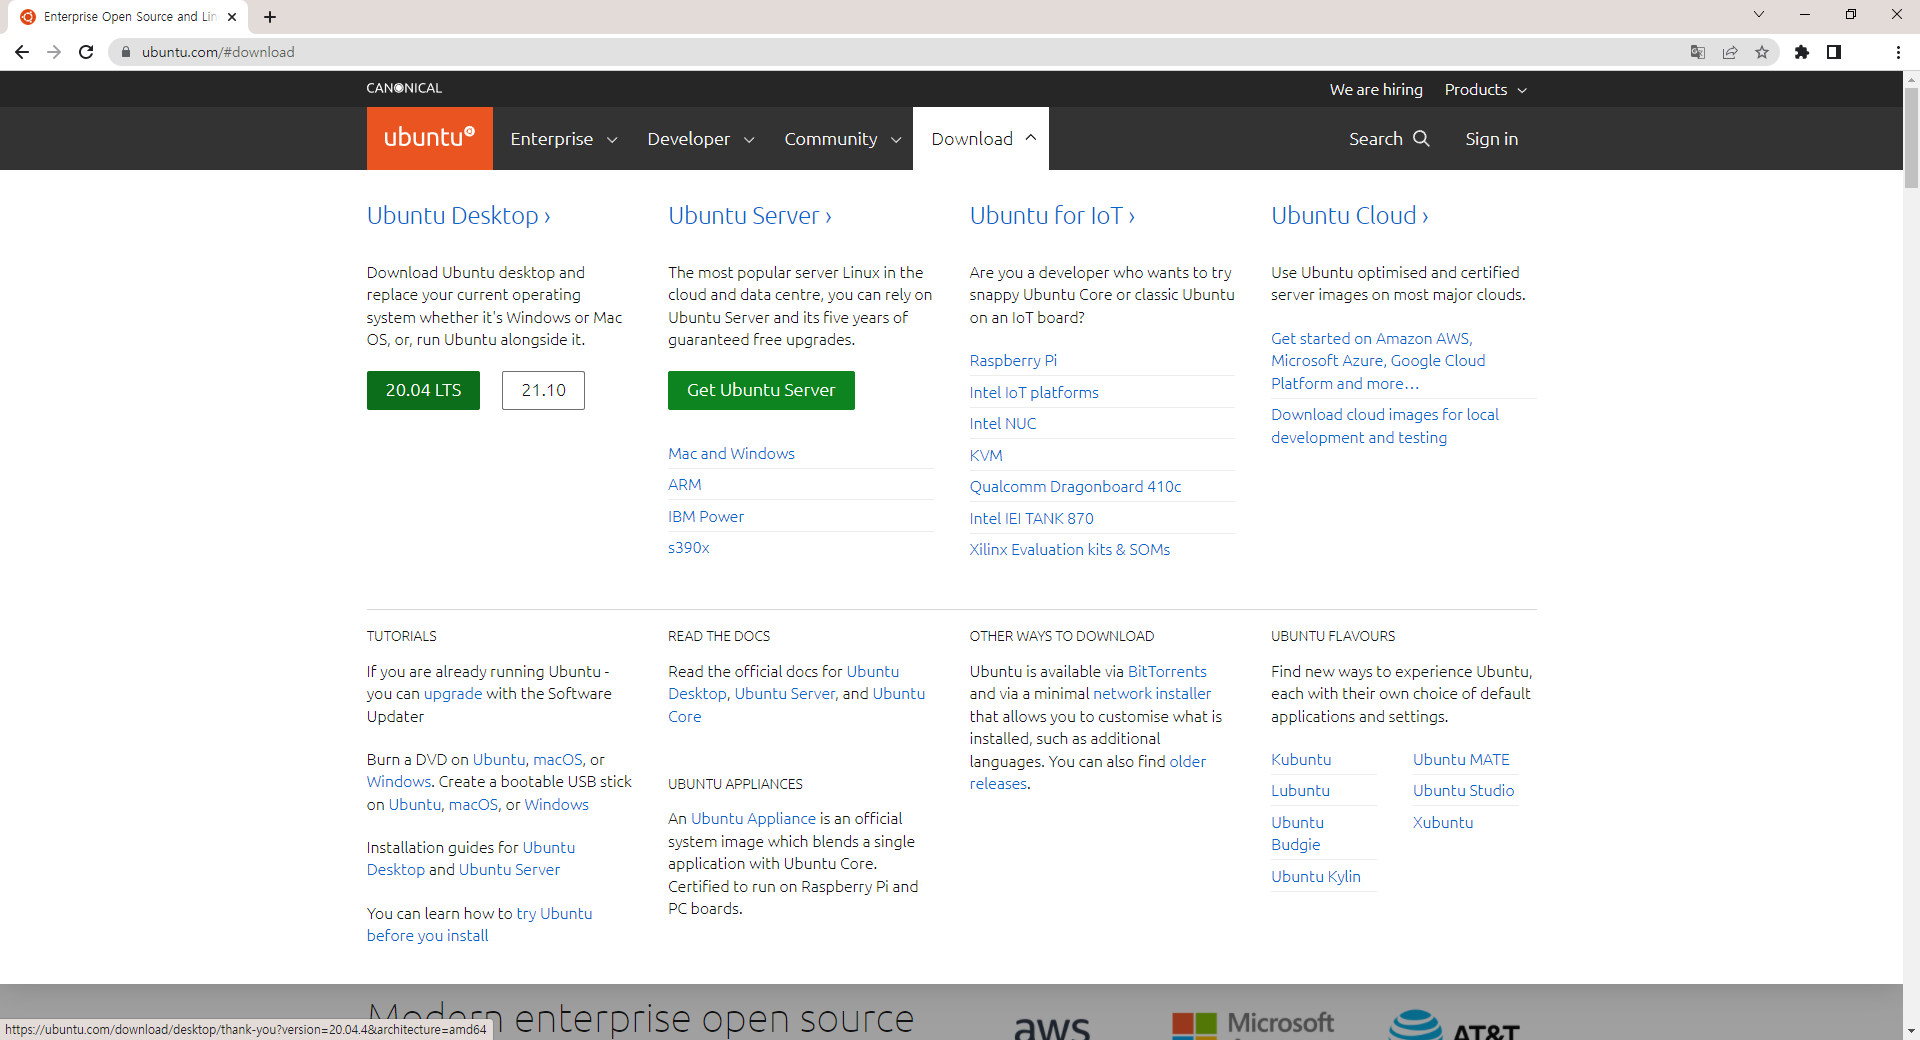Open ARM server link

click(685, 485)
